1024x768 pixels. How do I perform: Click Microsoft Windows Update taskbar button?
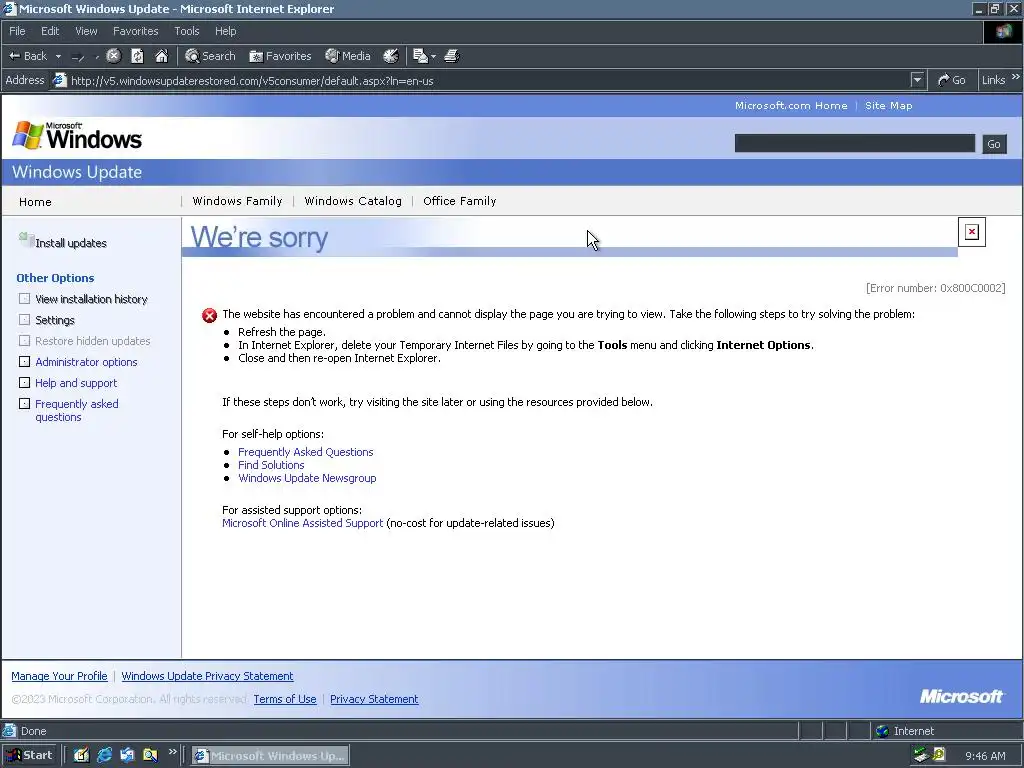point(270,756)
